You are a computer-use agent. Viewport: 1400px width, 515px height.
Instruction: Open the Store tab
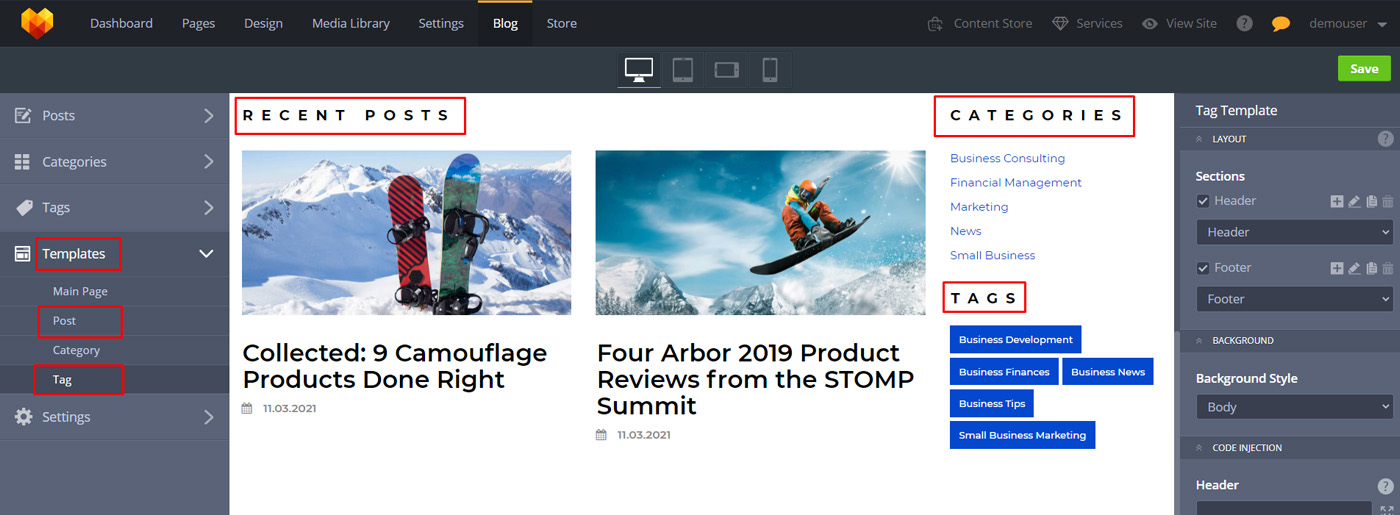tap(561, 23)
